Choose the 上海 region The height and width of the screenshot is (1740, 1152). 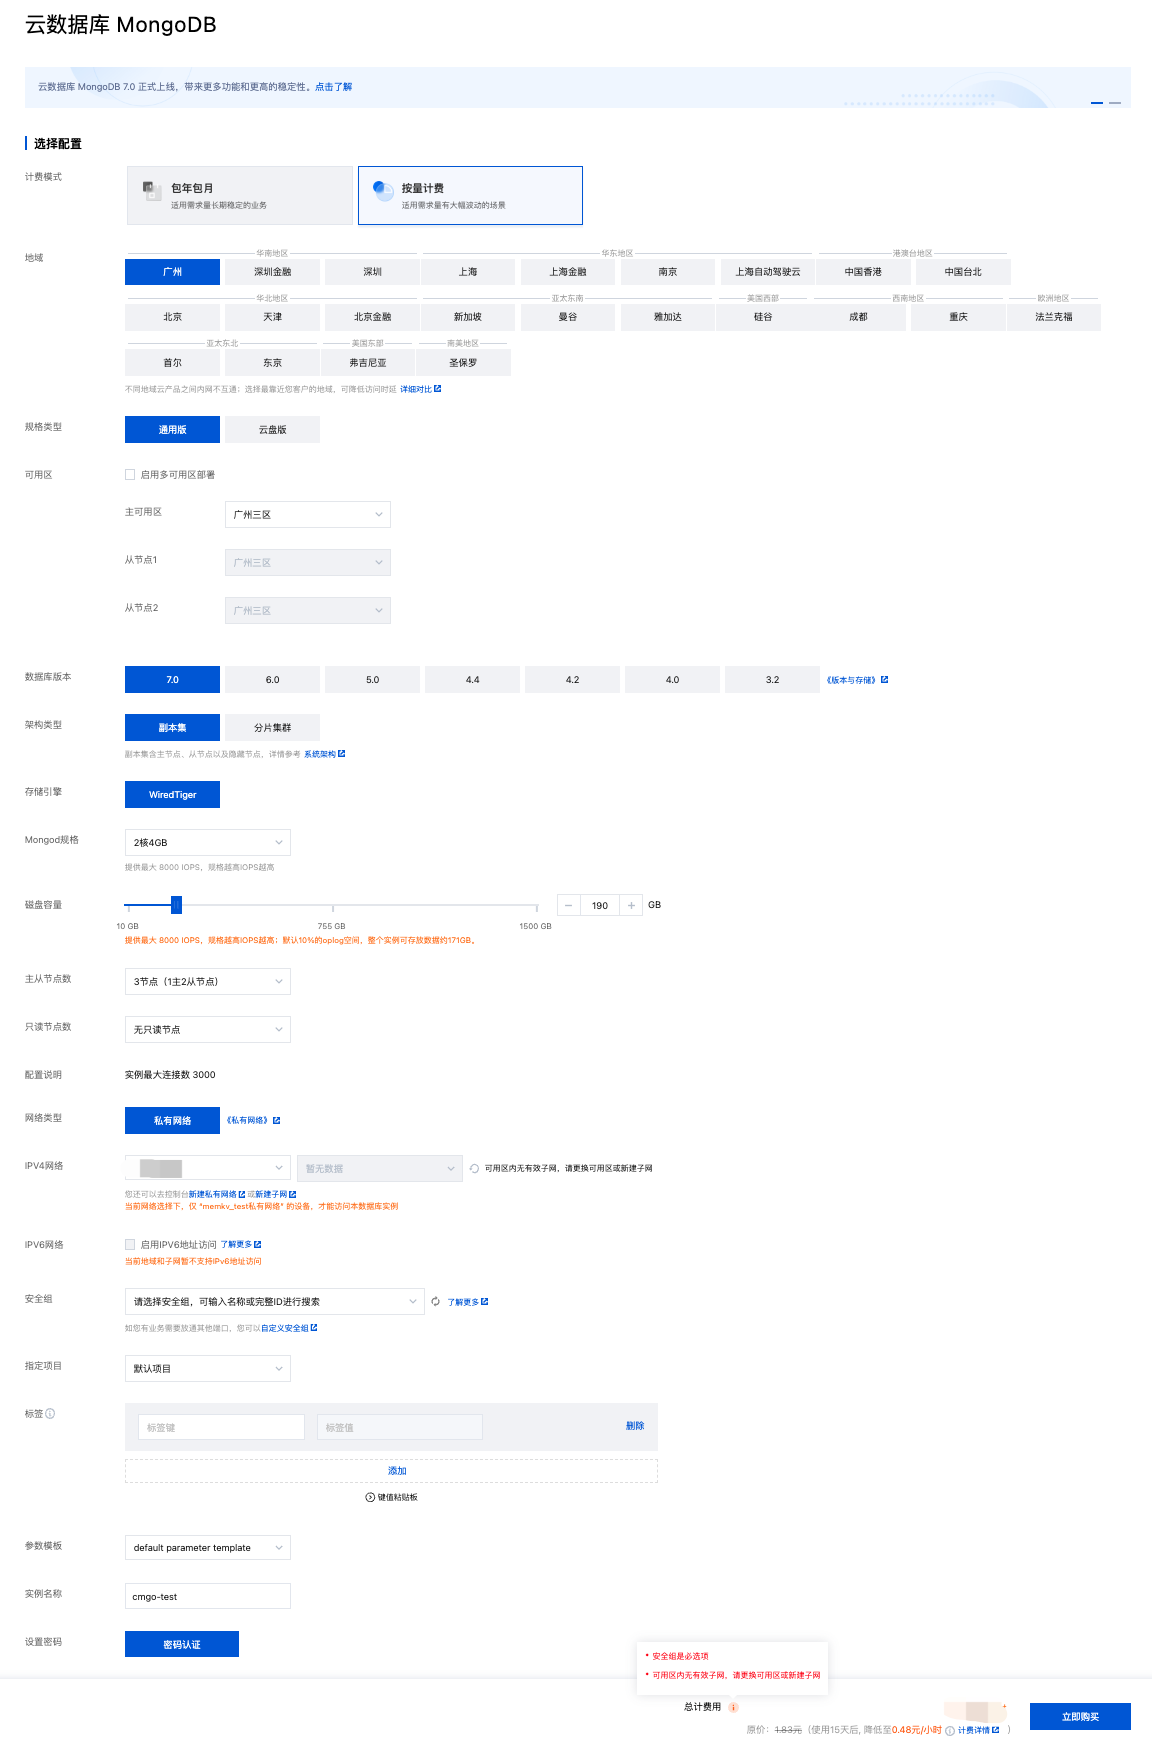click(468, 272)
